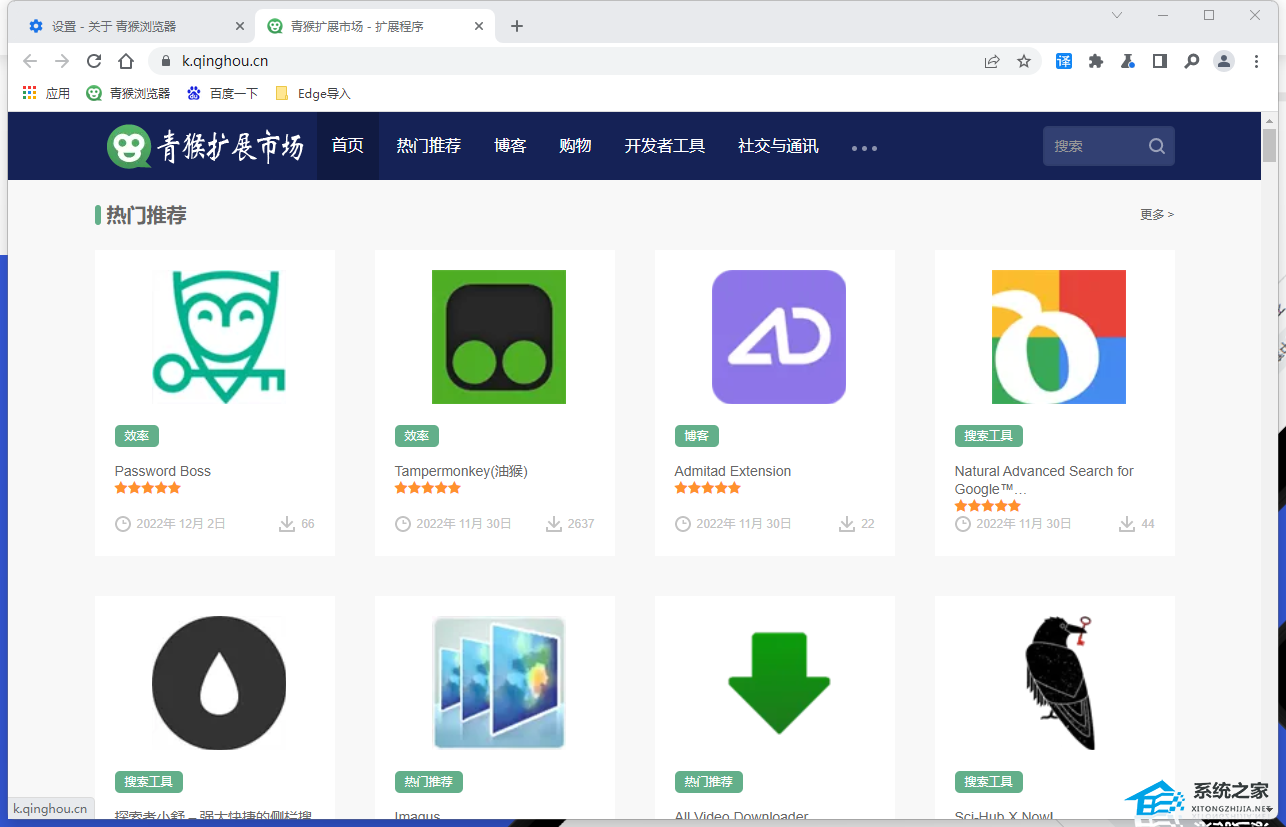This screenshot has width=1286, height=827.
Task: Click download icon on Tampermonkey card
Action: point(554,524)
